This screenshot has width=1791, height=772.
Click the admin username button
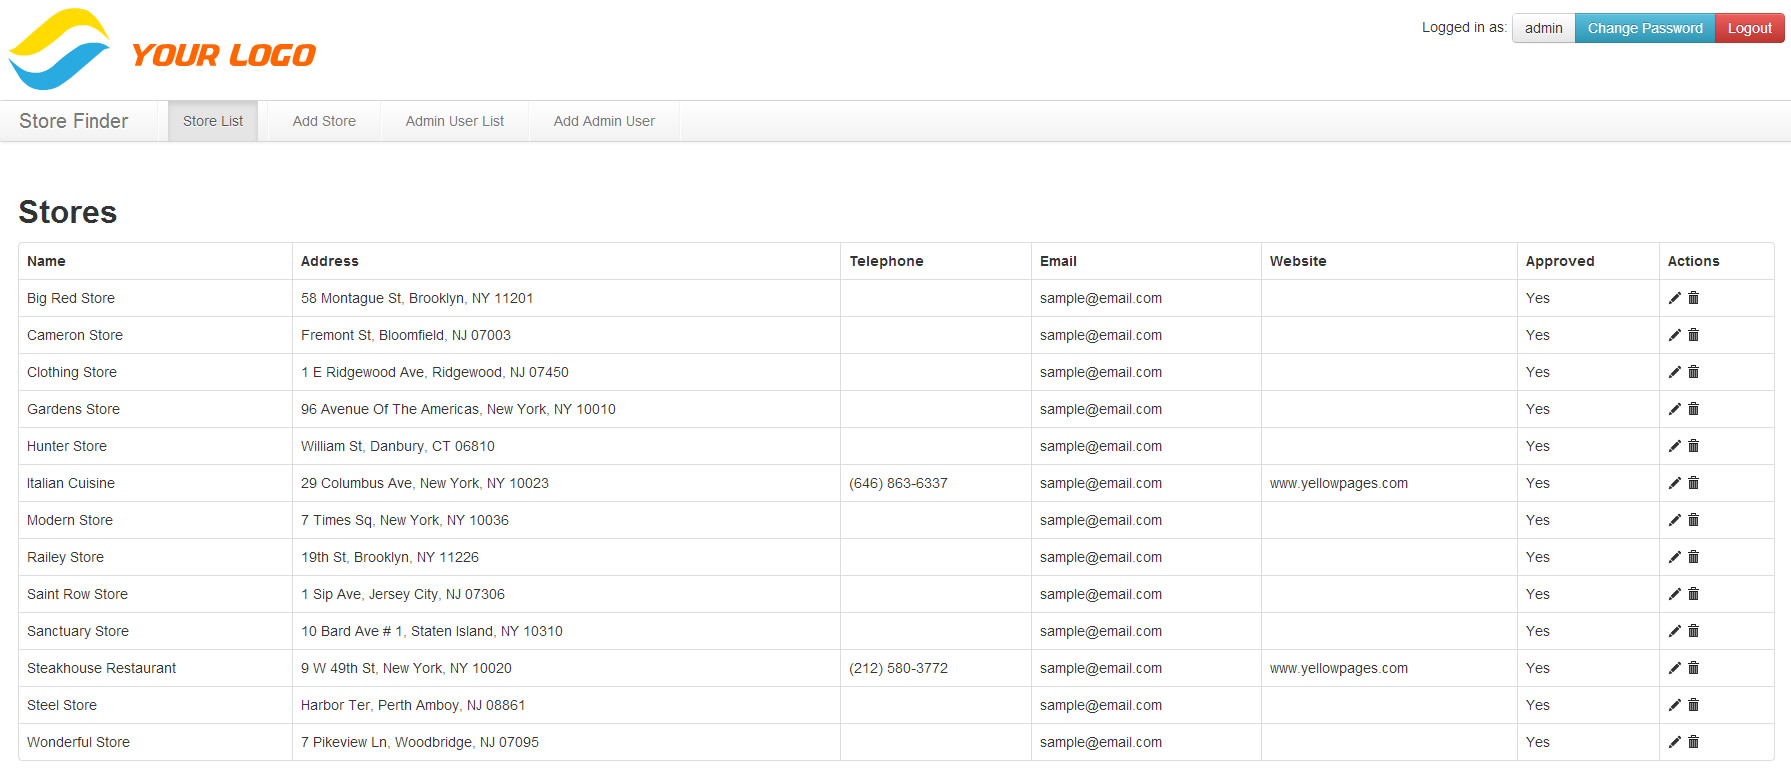tap(1544, 28)
